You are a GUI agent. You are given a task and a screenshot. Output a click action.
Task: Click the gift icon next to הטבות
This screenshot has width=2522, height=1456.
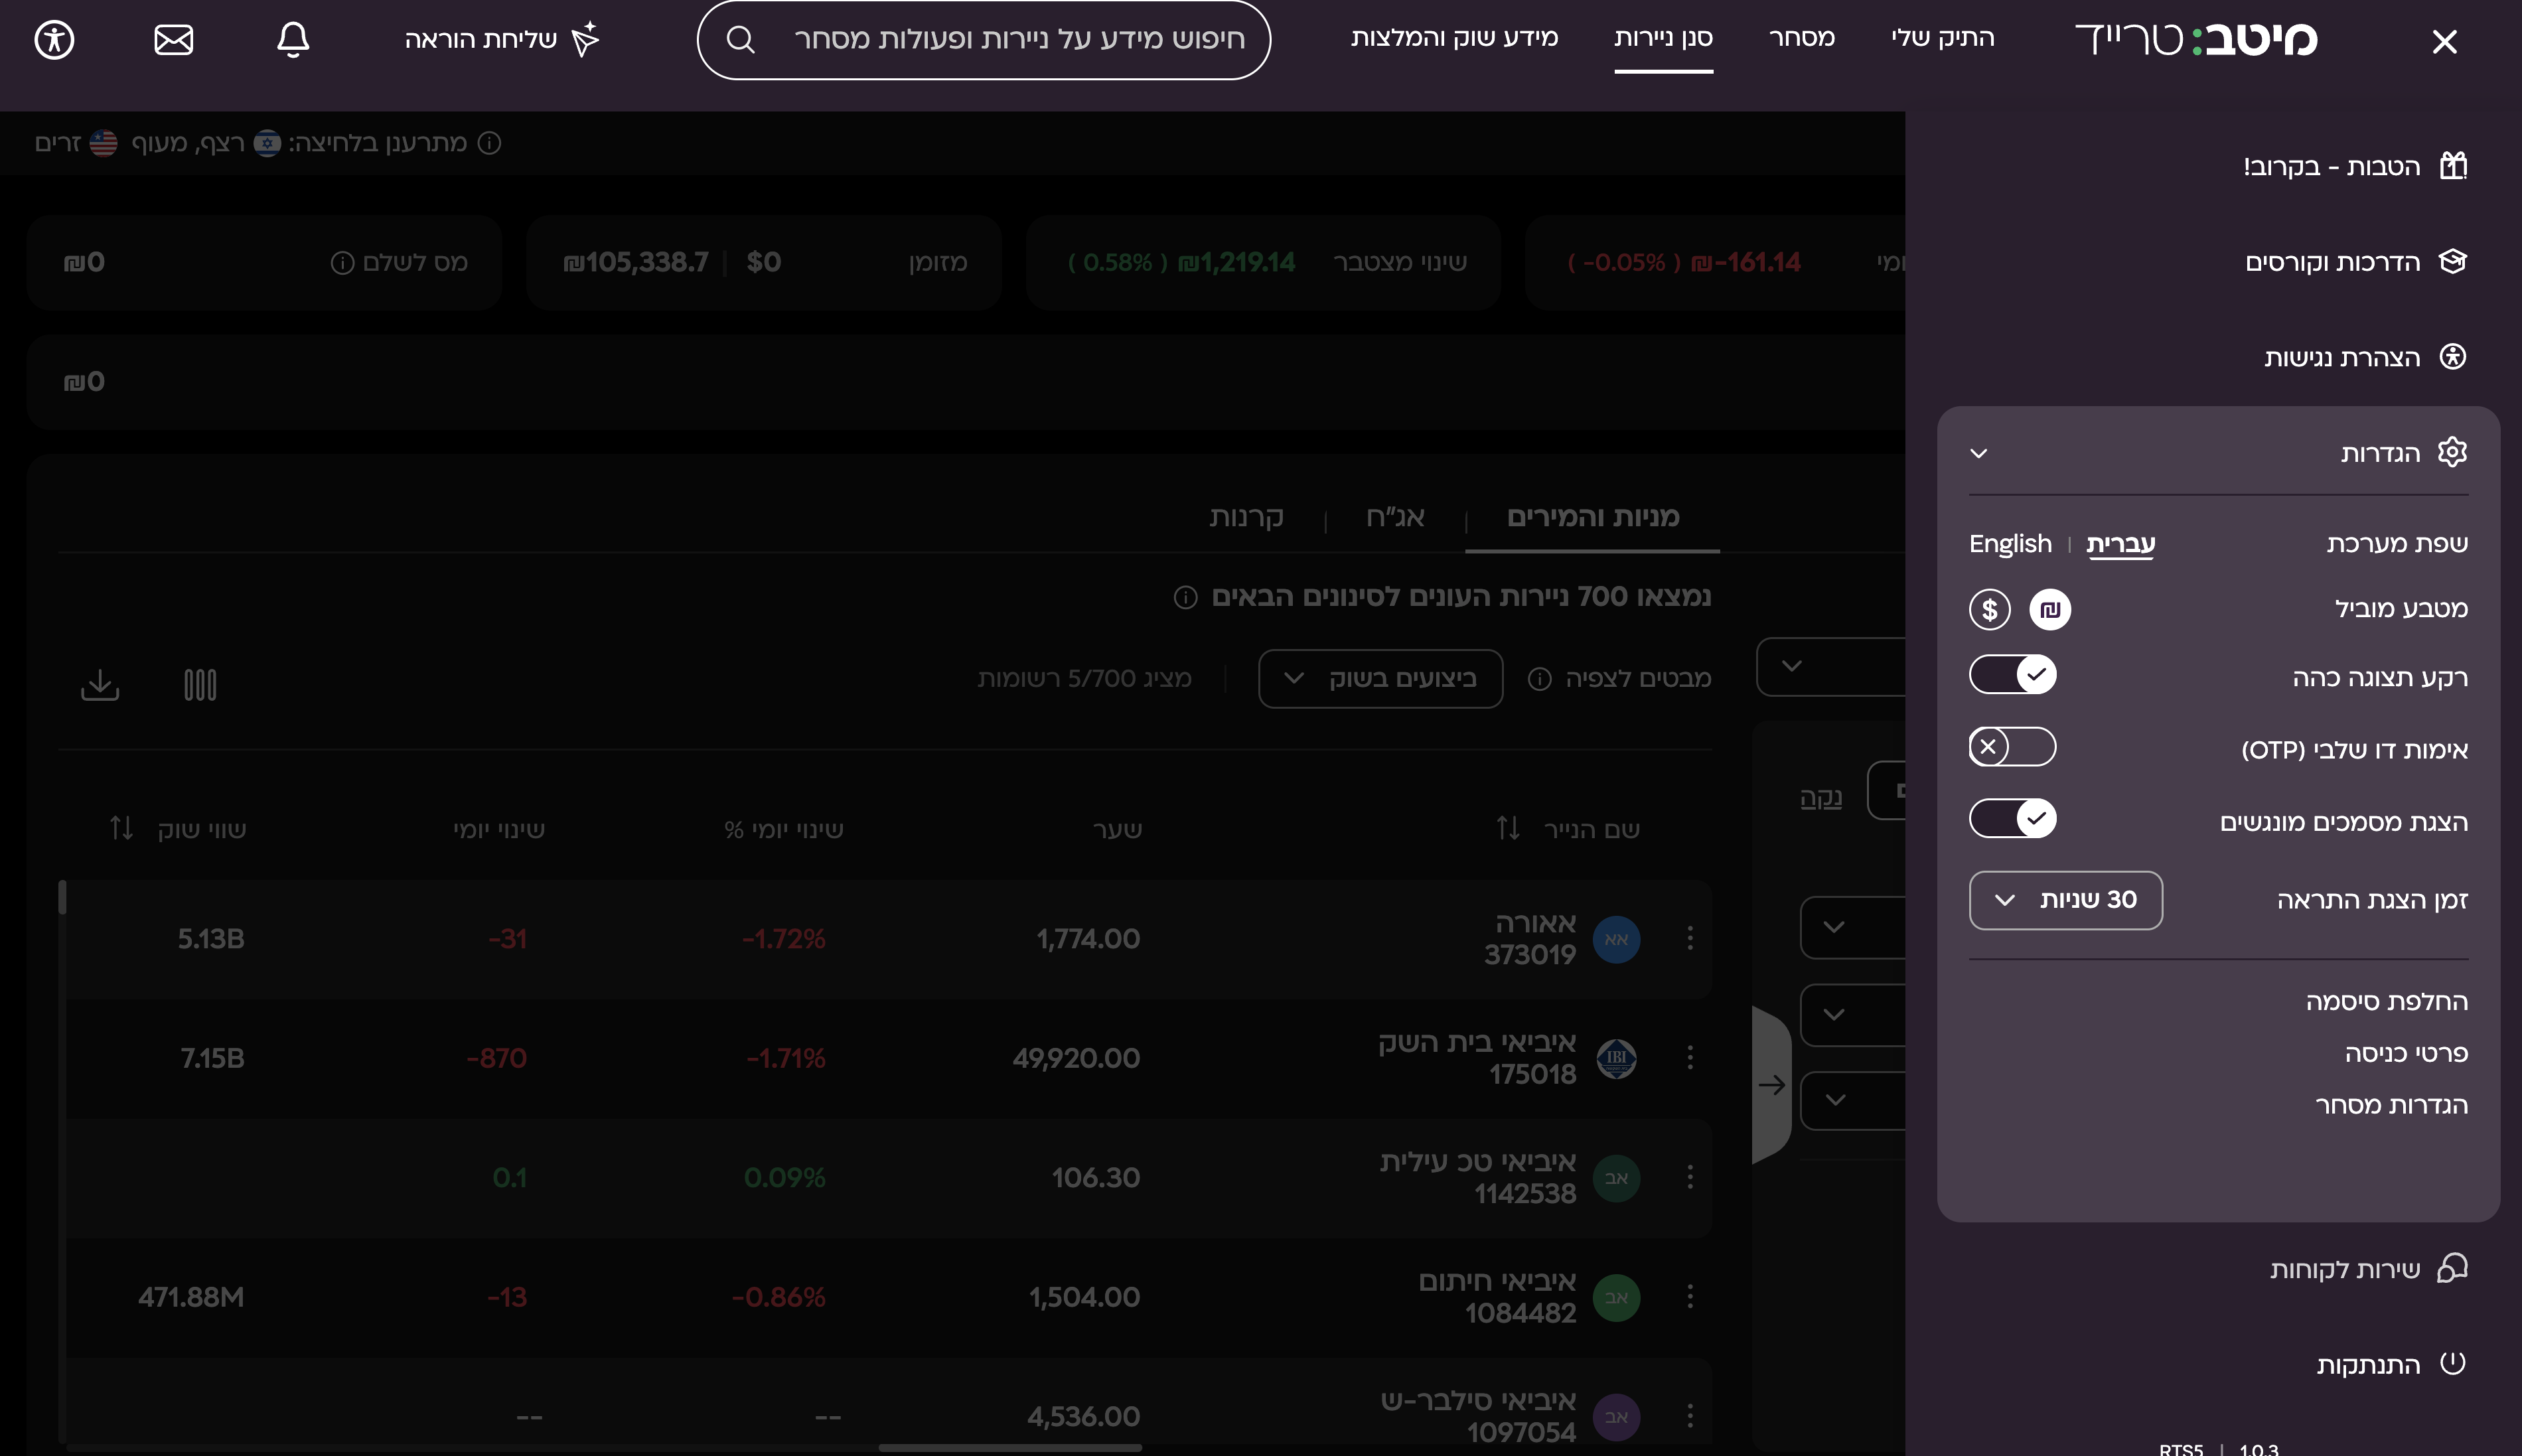click(x=2453, y=165)
